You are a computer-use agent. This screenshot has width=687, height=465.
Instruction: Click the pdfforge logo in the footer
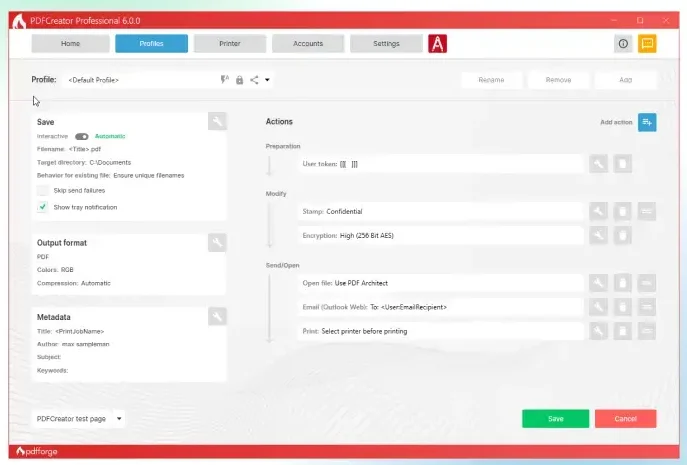pos(37,451)
